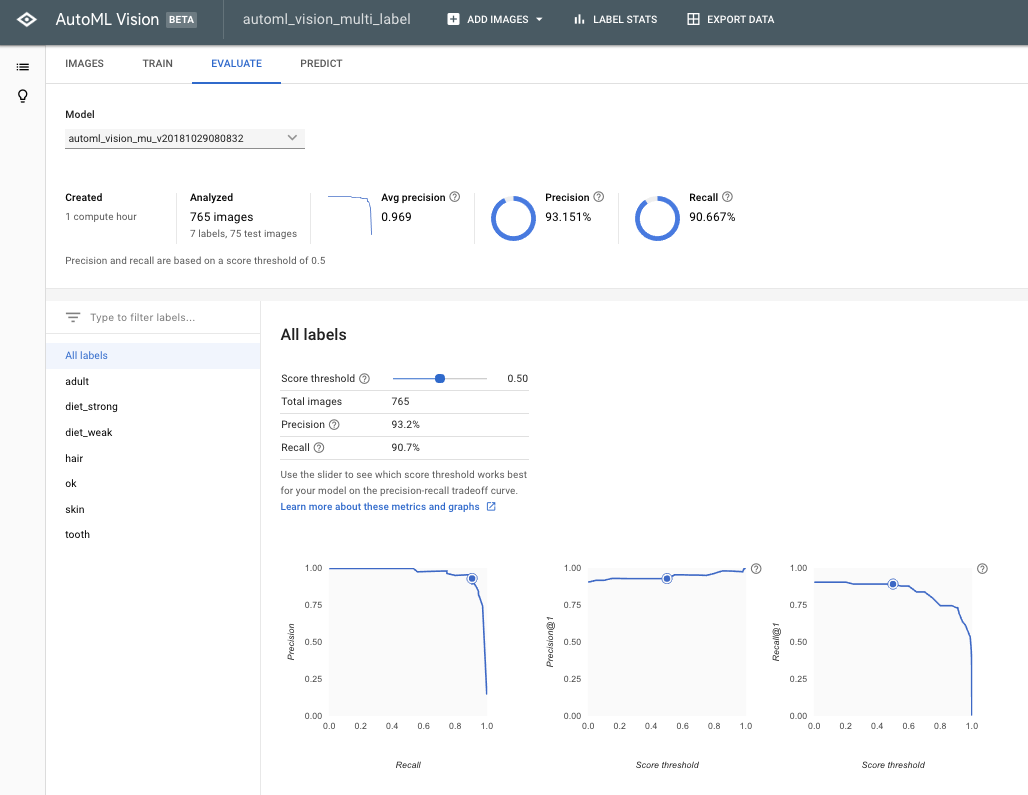Open the list view sidebar icon
This screenshot has height=795, width=1028.
tap(23, 67)
